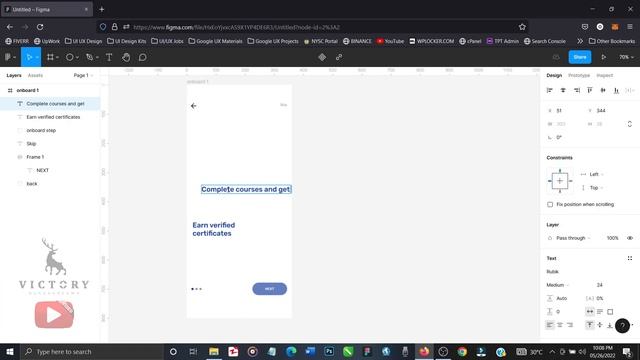This screenshot has height=360, width=640.
Task: Open the Other Bookmarks folder
Action: 612,41
